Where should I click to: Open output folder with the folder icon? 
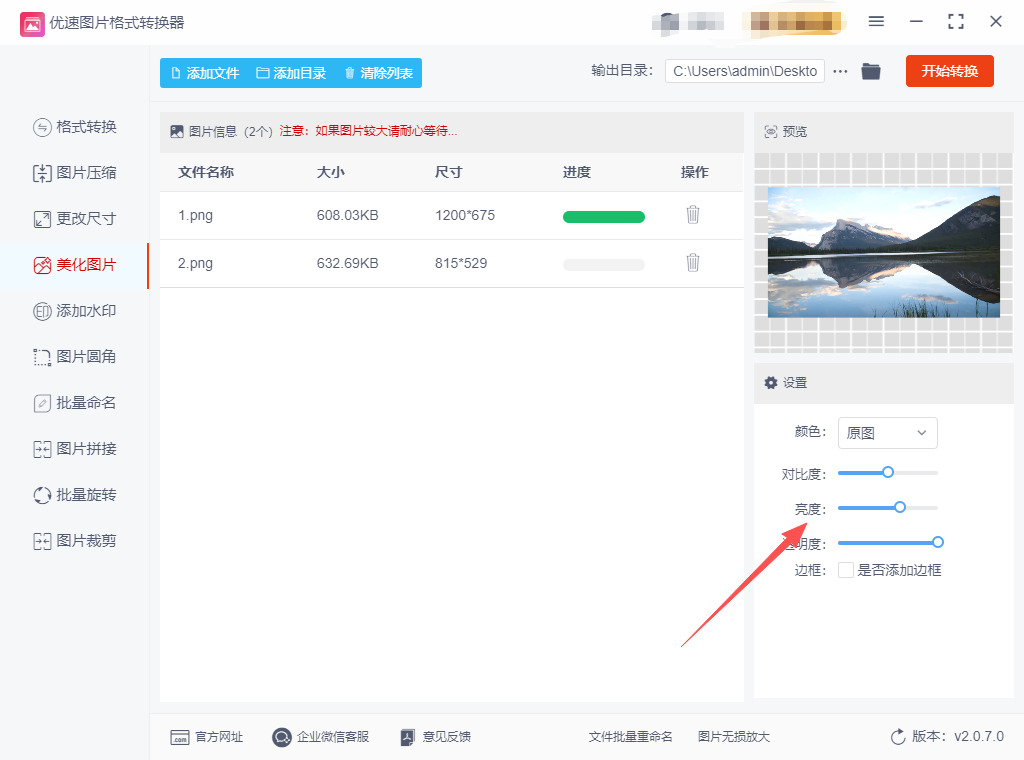point(871,71)
